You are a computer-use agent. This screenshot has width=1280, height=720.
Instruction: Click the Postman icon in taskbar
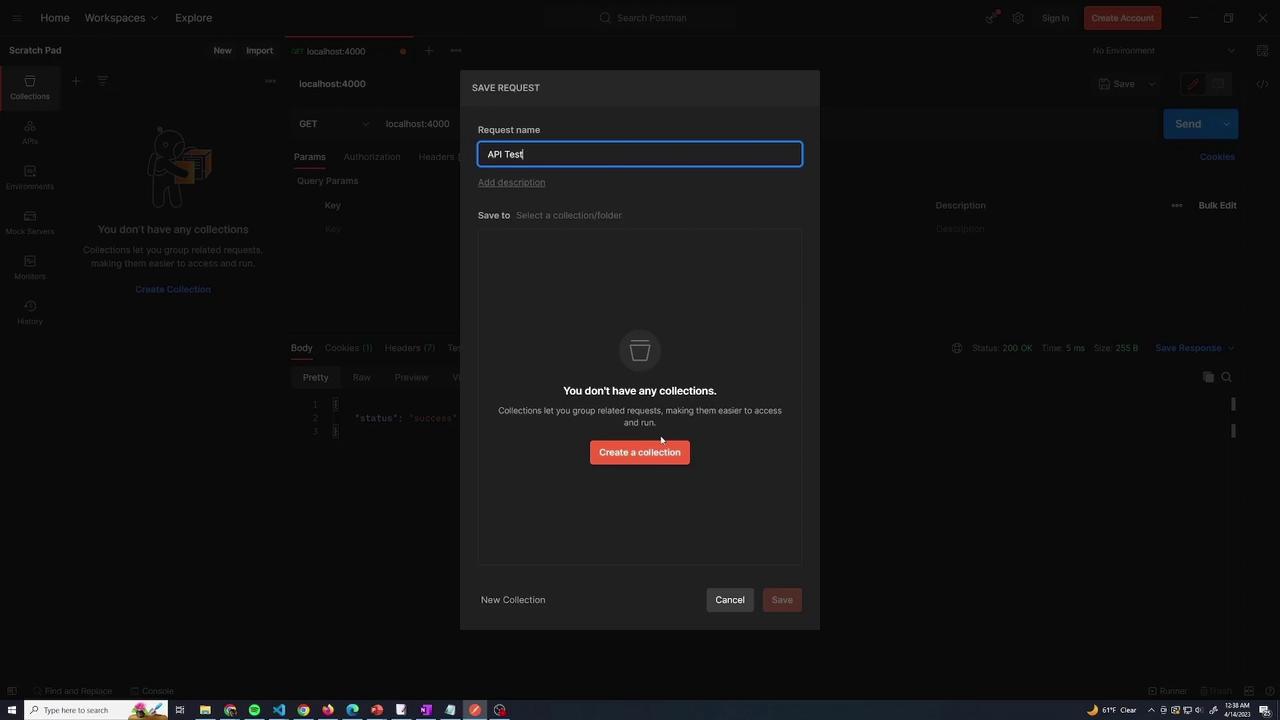tap(475, 710)
